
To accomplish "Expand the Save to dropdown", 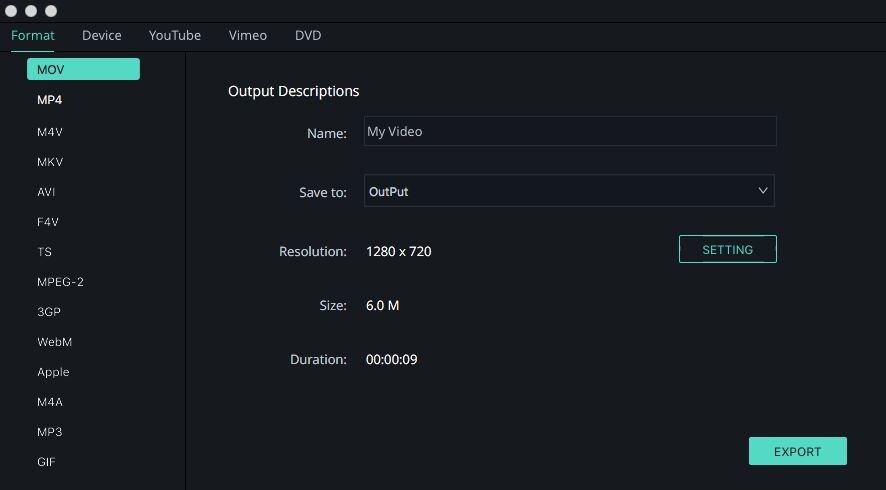I will 568,191.
